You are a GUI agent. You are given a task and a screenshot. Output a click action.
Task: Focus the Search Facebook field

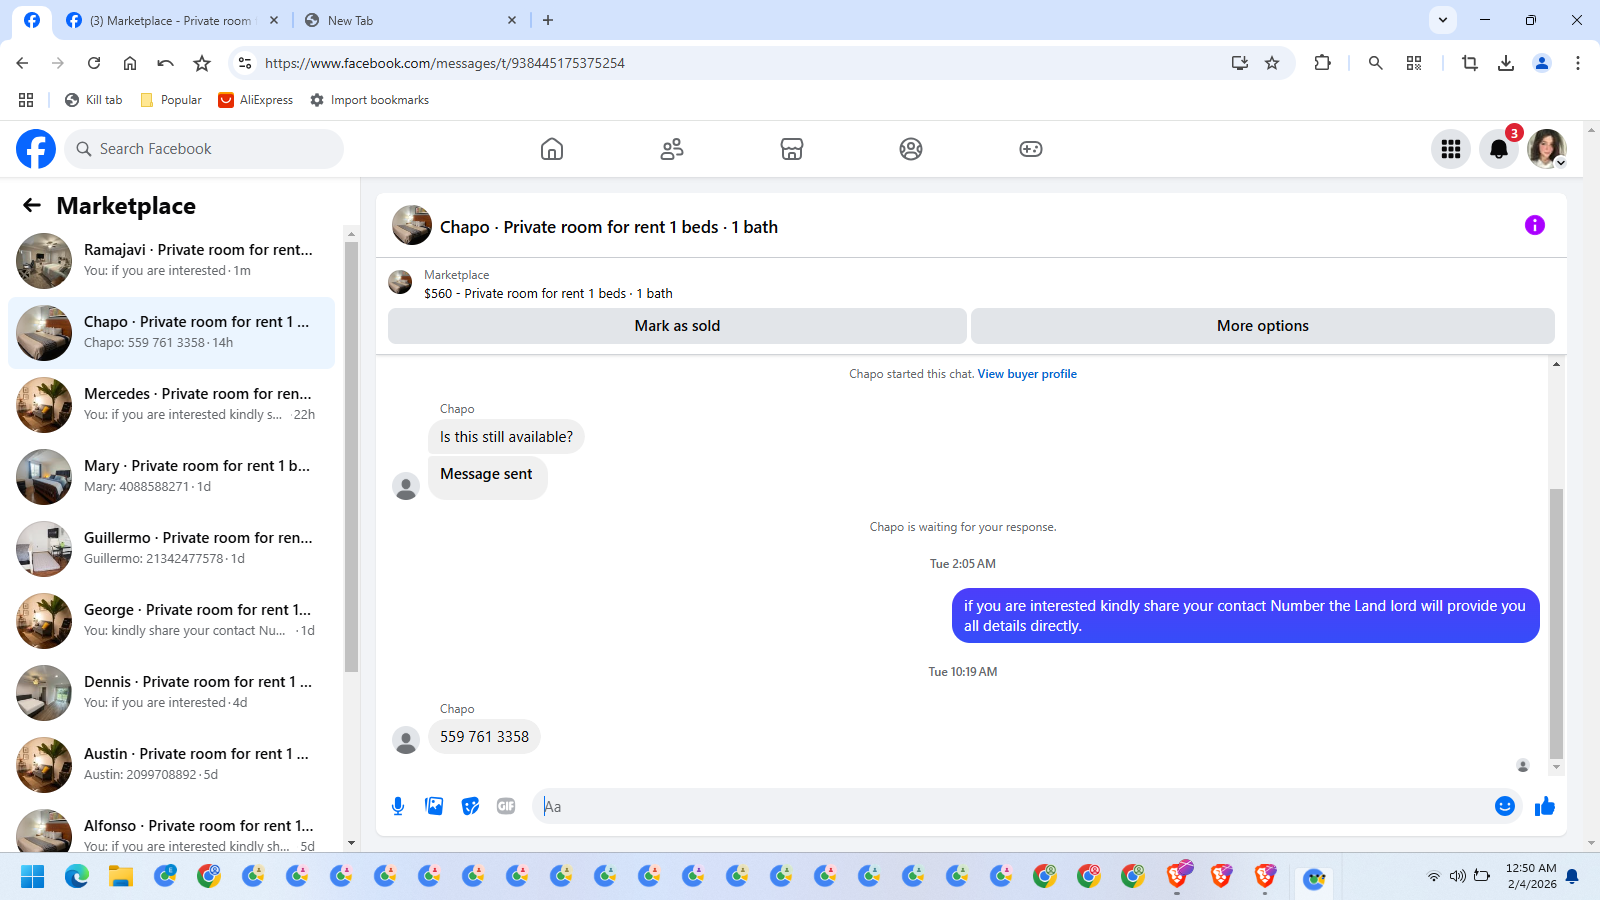click(x=205, y=149)
